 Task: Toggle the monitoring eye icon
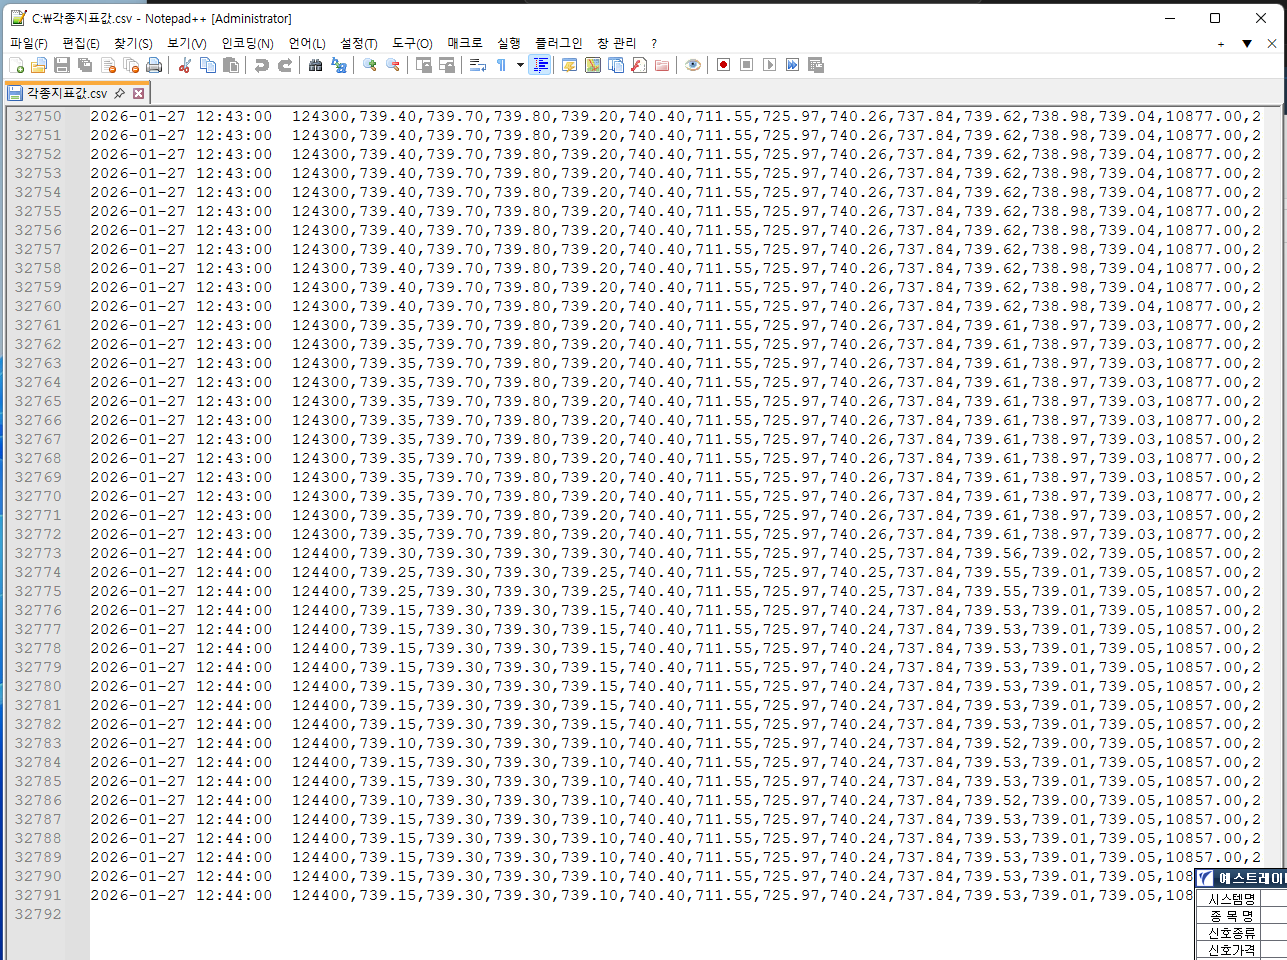(x=692, y=65)
